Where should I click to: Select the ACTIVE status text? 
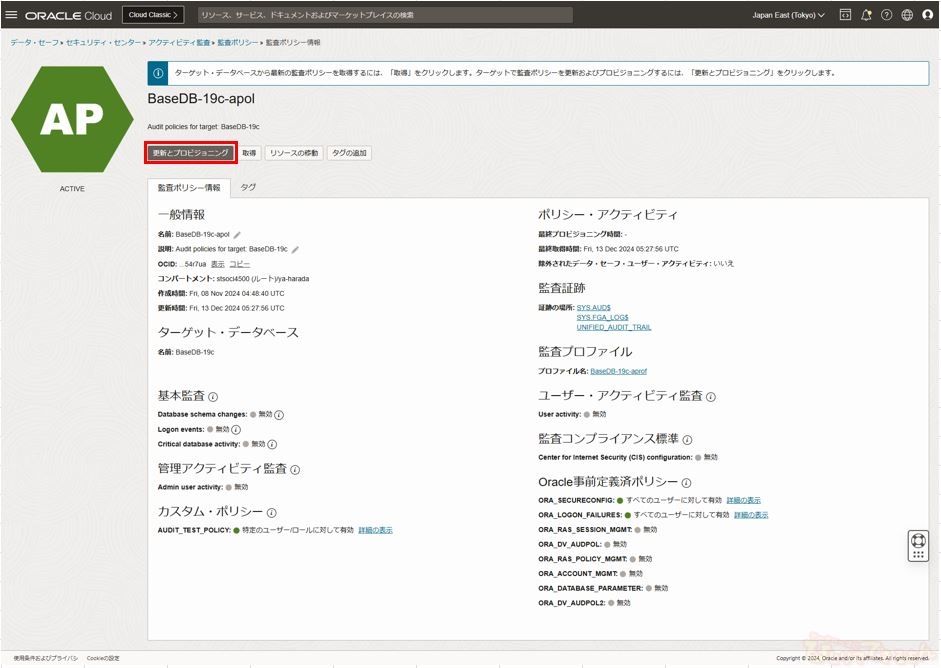click(x=72, y=189)
